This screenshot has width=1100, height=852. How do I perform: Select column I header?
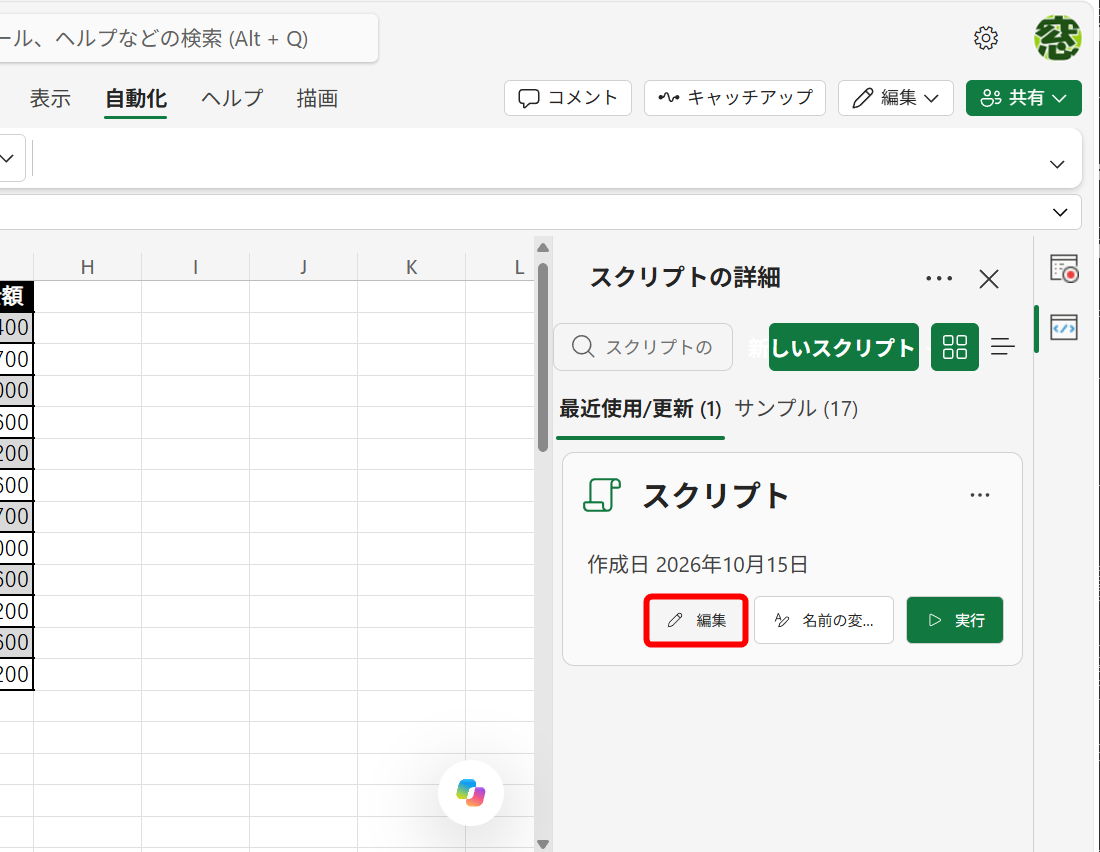point(195,267)
